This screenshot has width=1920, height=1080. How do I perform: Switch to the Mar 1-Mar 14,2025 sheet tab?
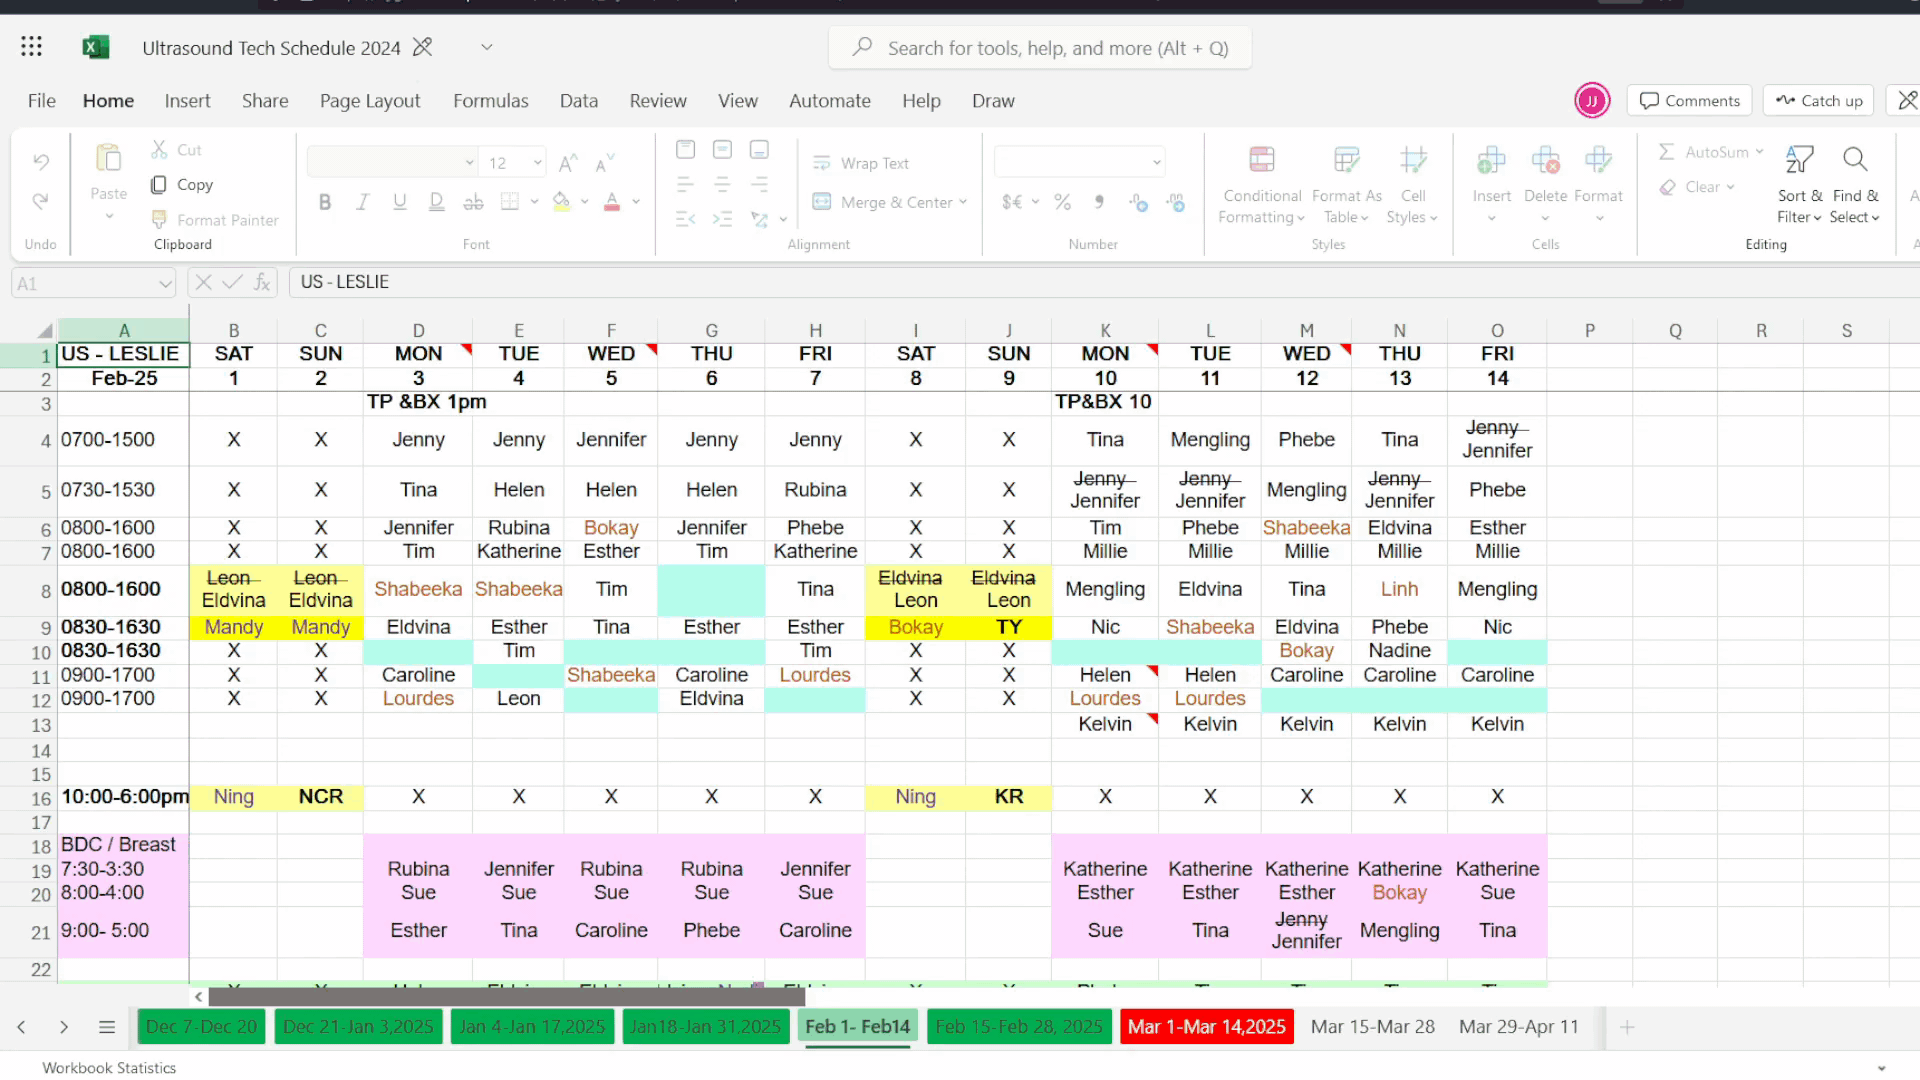(1206, 1027)
